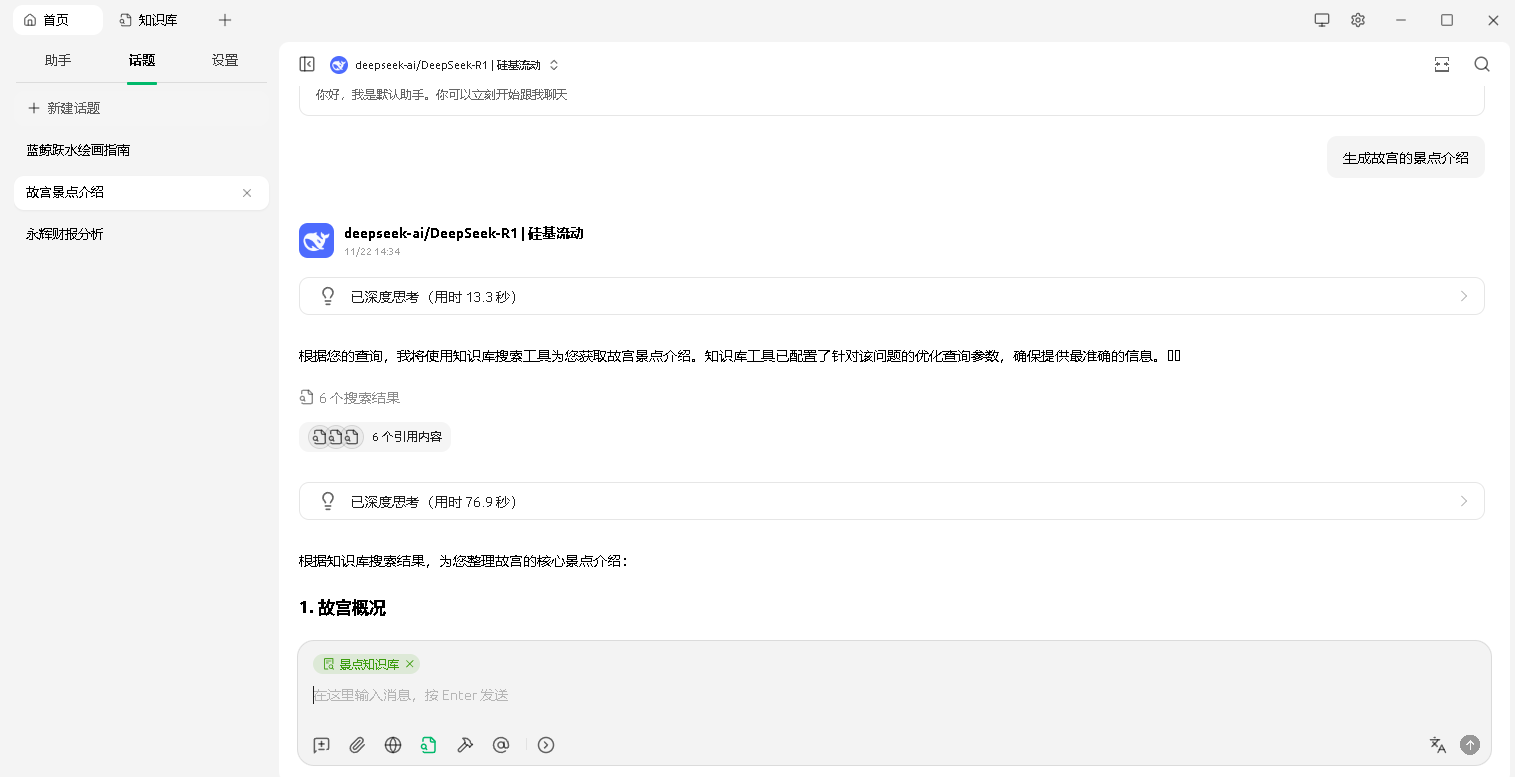Viewport: 1515px width, 777px height.
Task: Open the 首页 home tab
Action: point(57,20)
